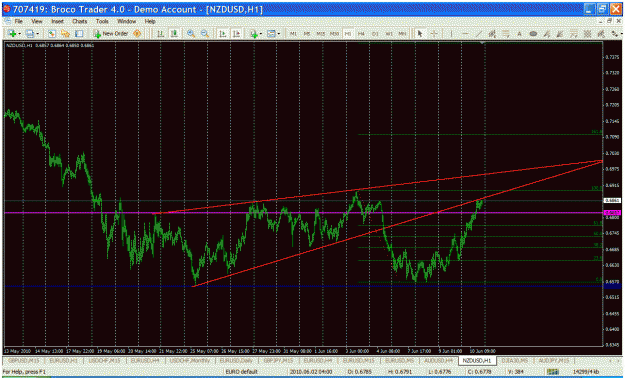Toggle the Chart Shift icon
Image resolution: width=625 pixels, height=378 pixels.
pos(236,34)
